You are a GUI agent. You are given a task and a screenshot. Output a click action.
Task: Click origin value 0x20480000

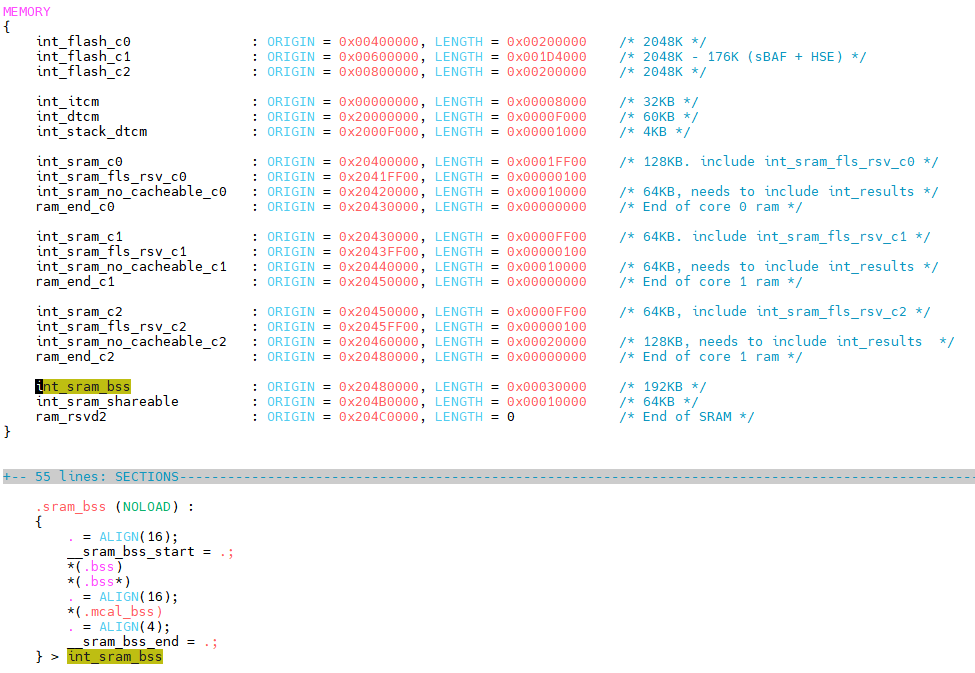(379, 386)
